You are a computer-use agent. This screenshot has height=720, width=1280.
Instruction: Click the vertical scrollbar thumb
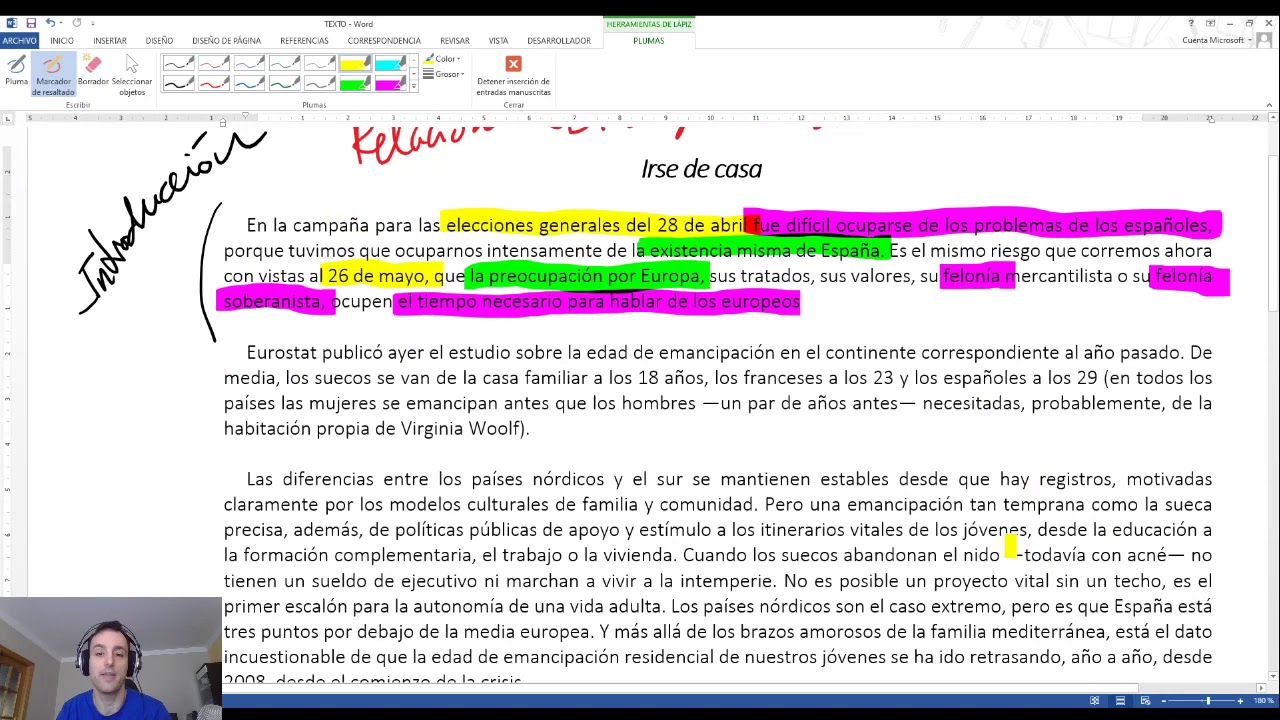(1273, 235)
